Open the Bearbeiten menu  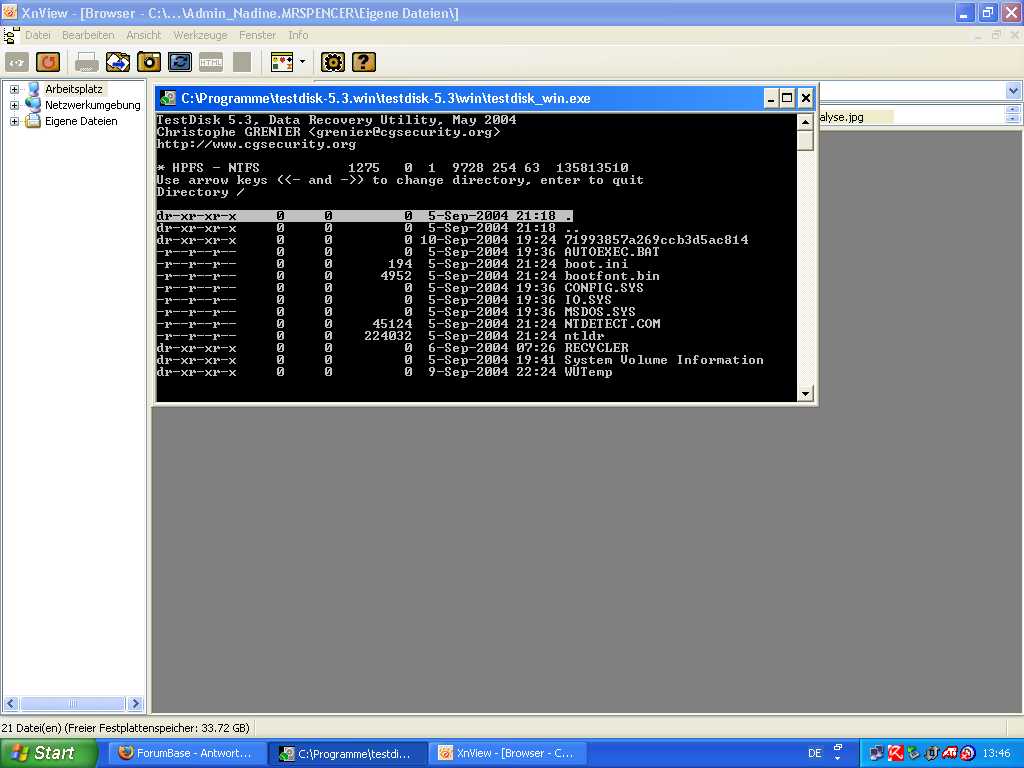88,35
